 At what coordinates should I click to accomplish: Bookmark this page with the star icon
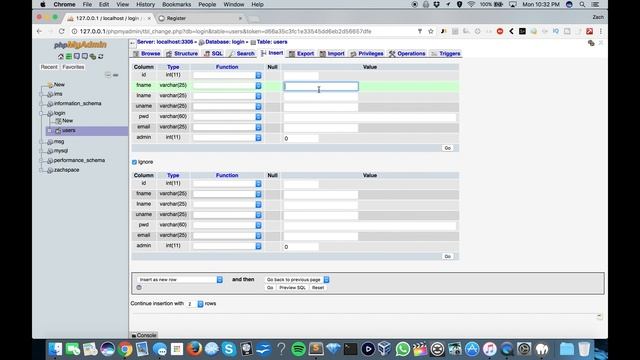(x=431, y=31)
